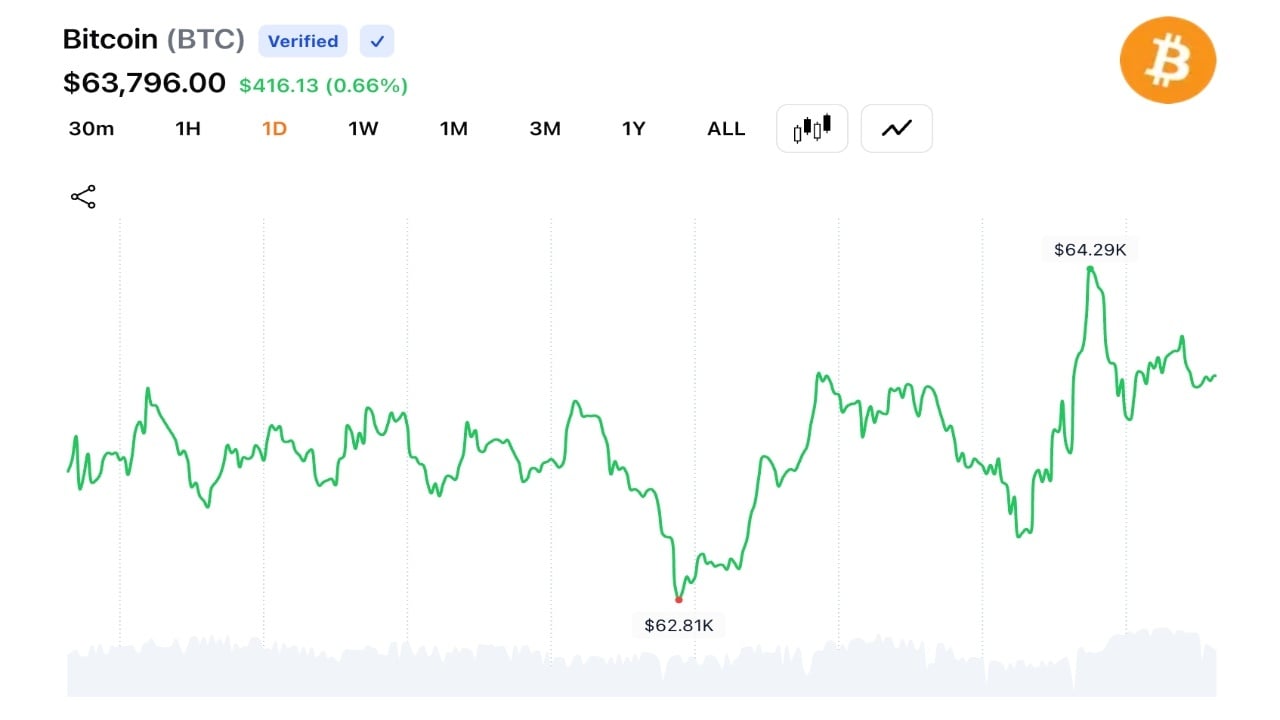The width and height of the screenshot is (1280, 720).
Task: Click the $63,796.00 current price
Action: pos(144,82)
